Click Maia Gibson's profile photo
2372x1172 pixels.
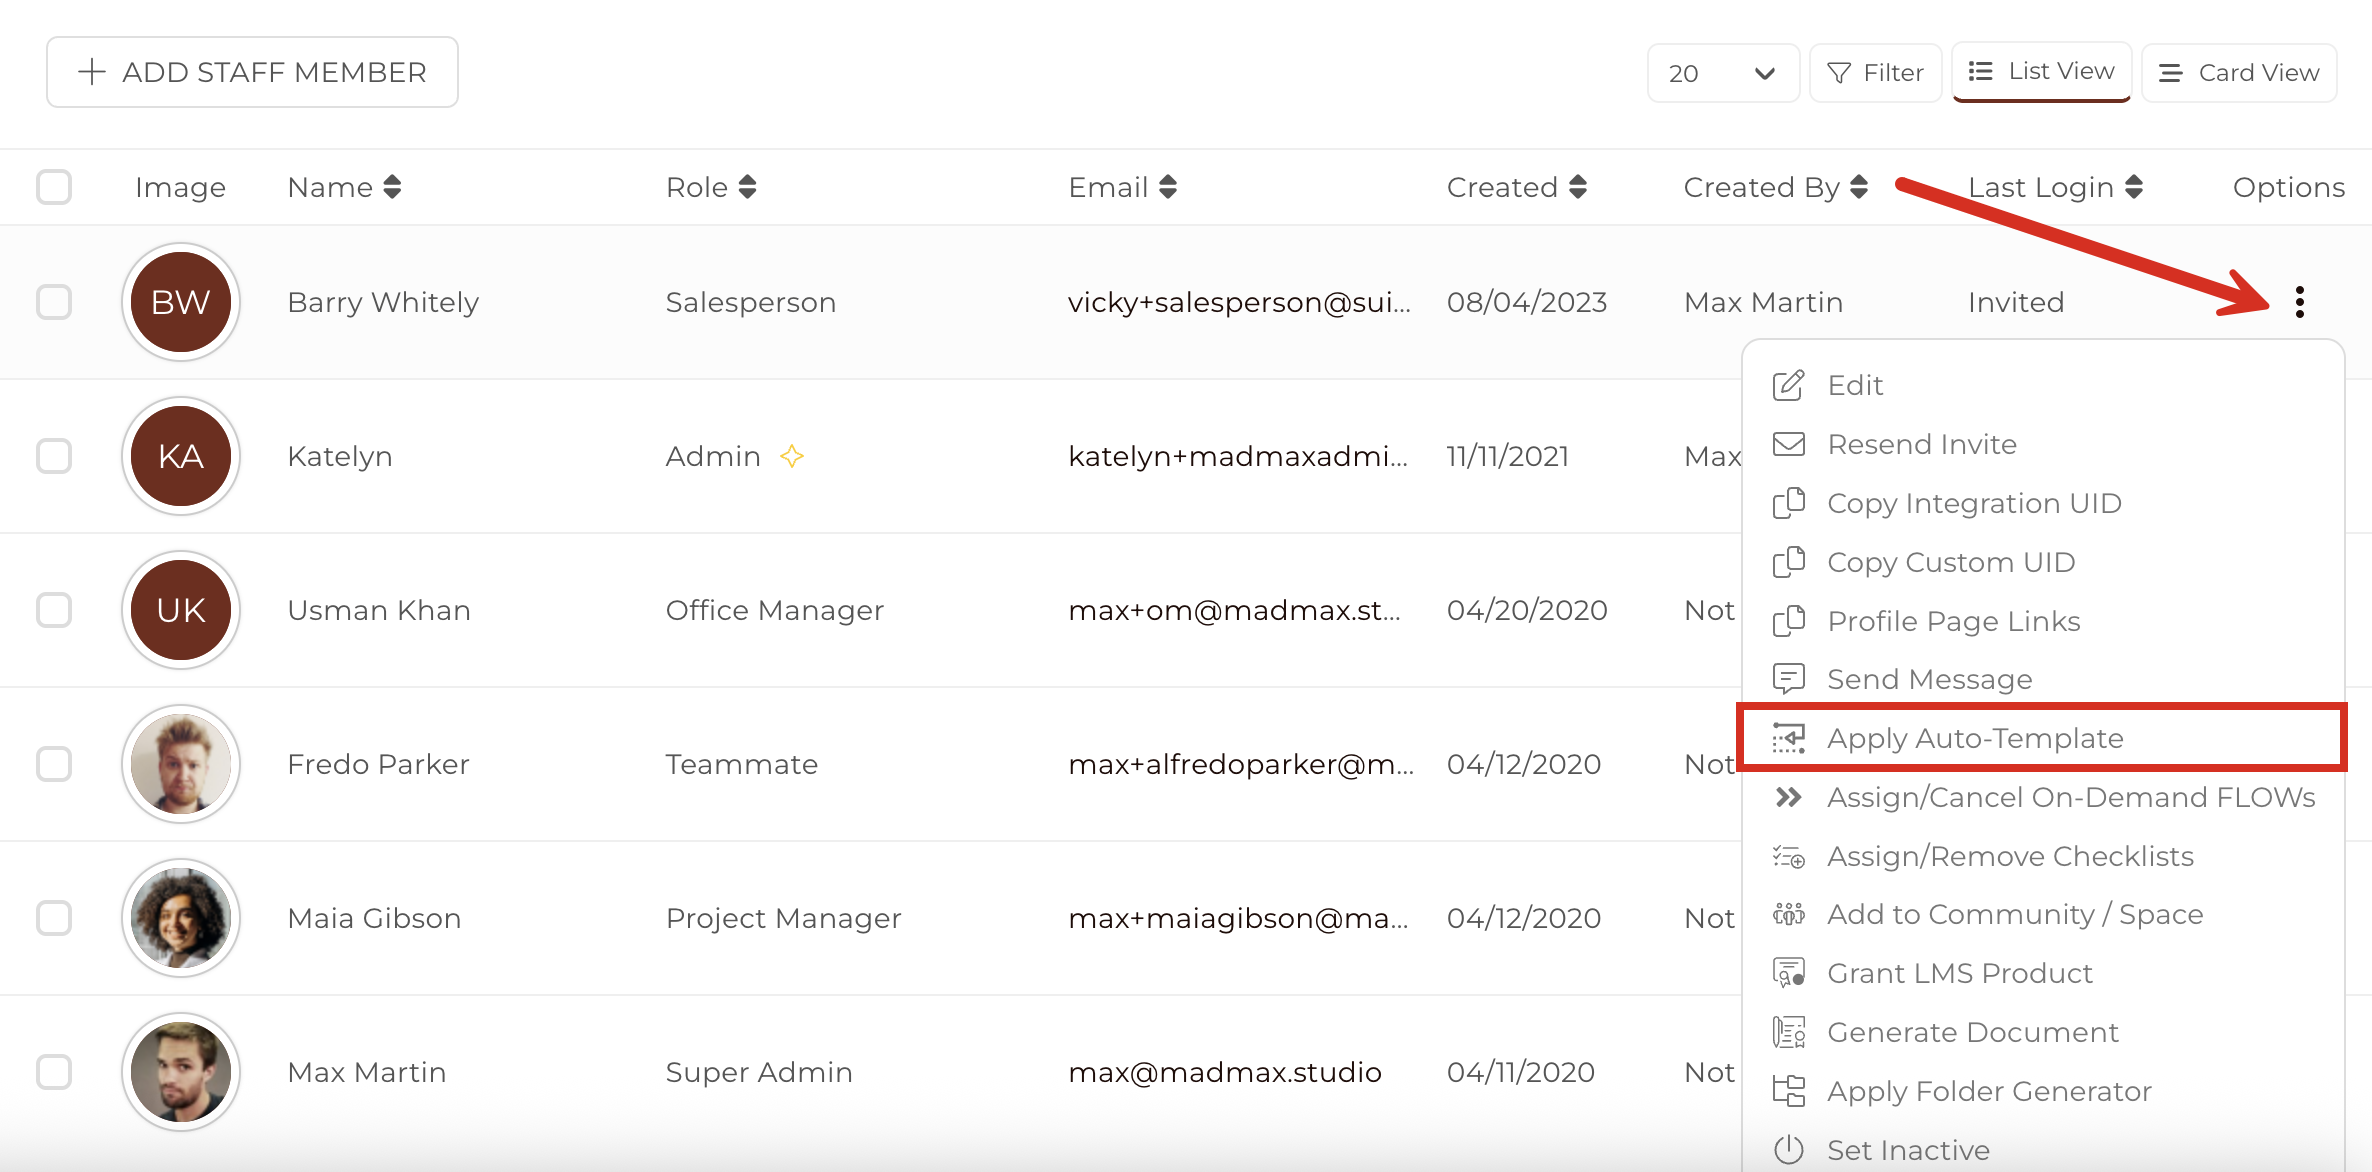pos(181,918)
